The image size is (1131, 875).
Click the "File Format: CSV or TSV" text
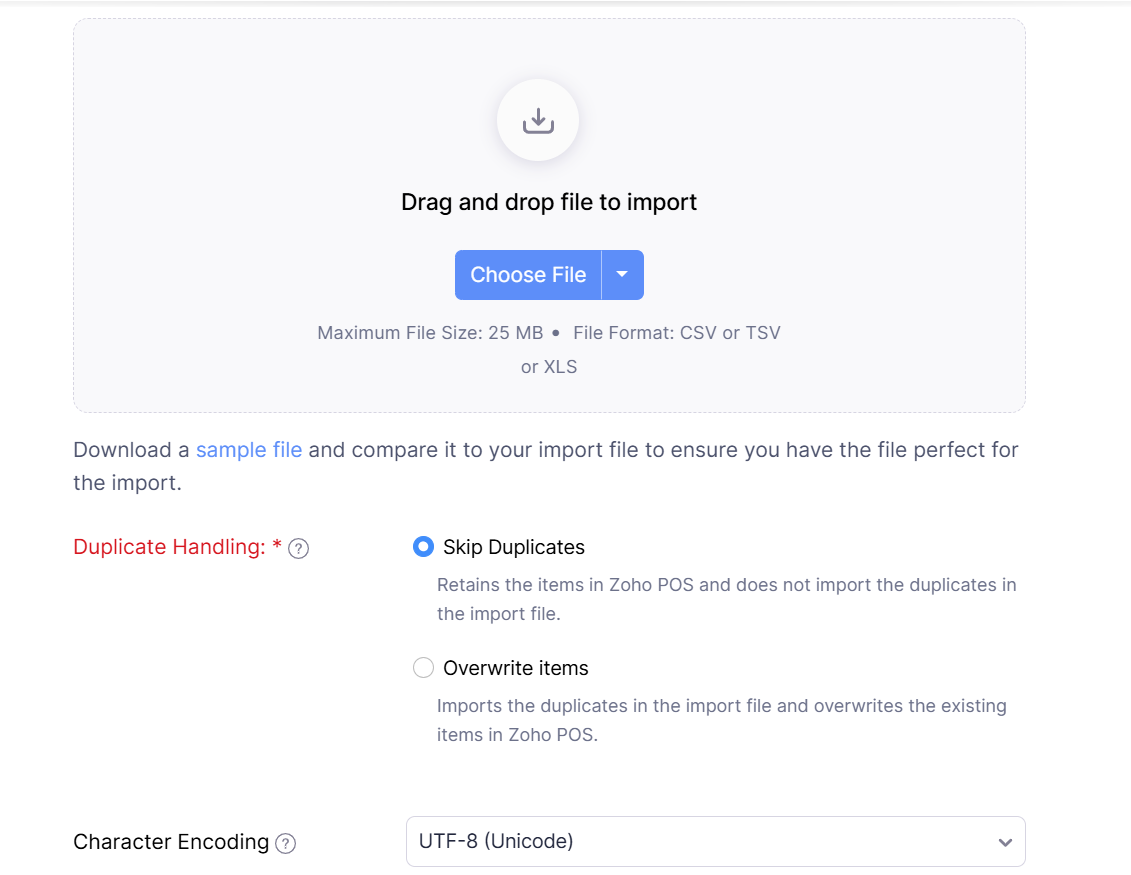coord(676,333)
